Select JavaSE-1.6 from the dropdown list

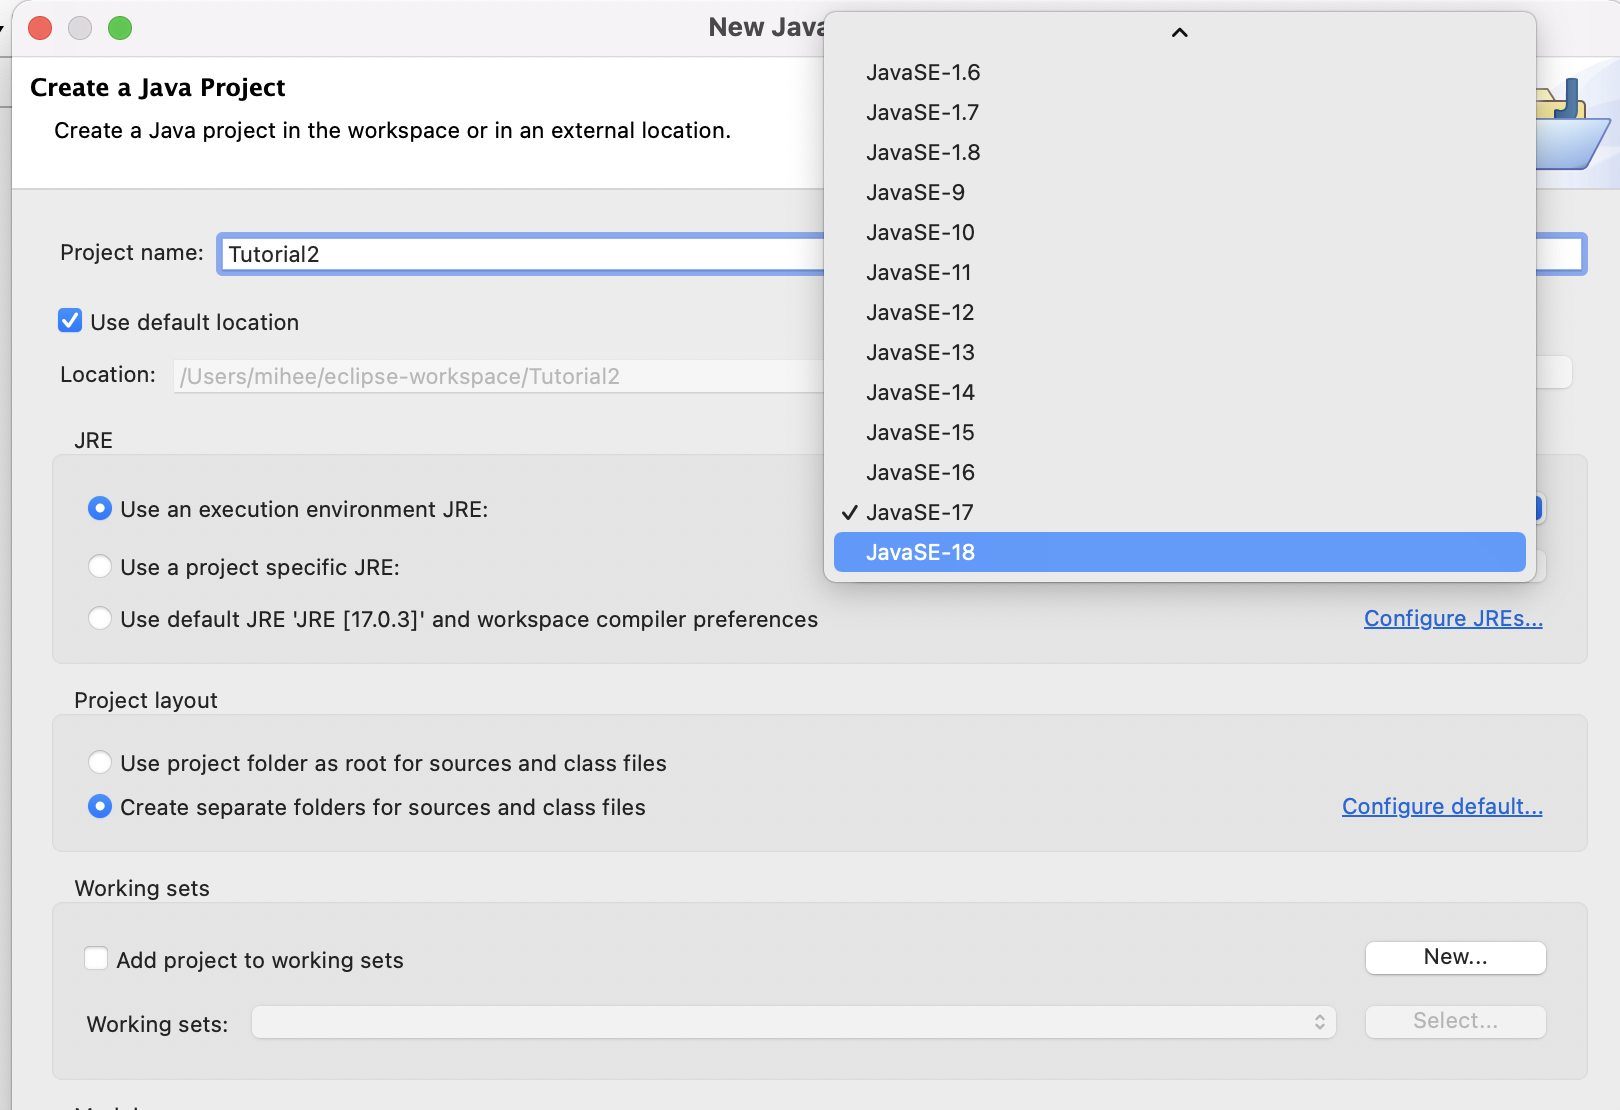[1179, 72]
